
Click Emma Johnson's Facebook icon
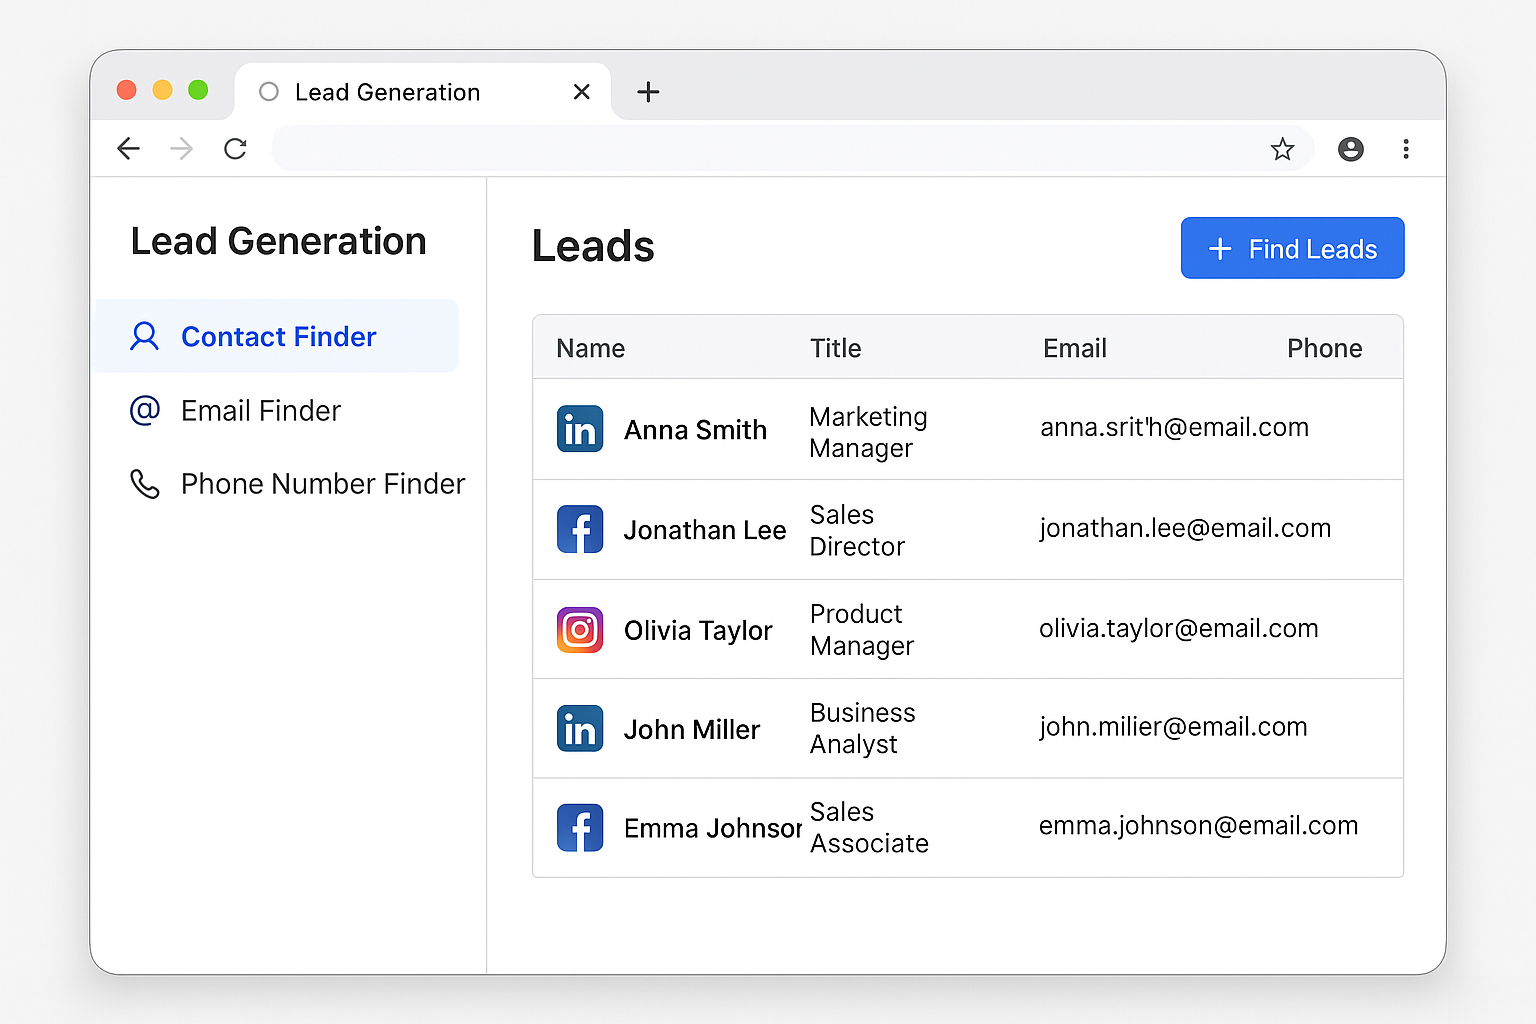(x=580, y=827)
